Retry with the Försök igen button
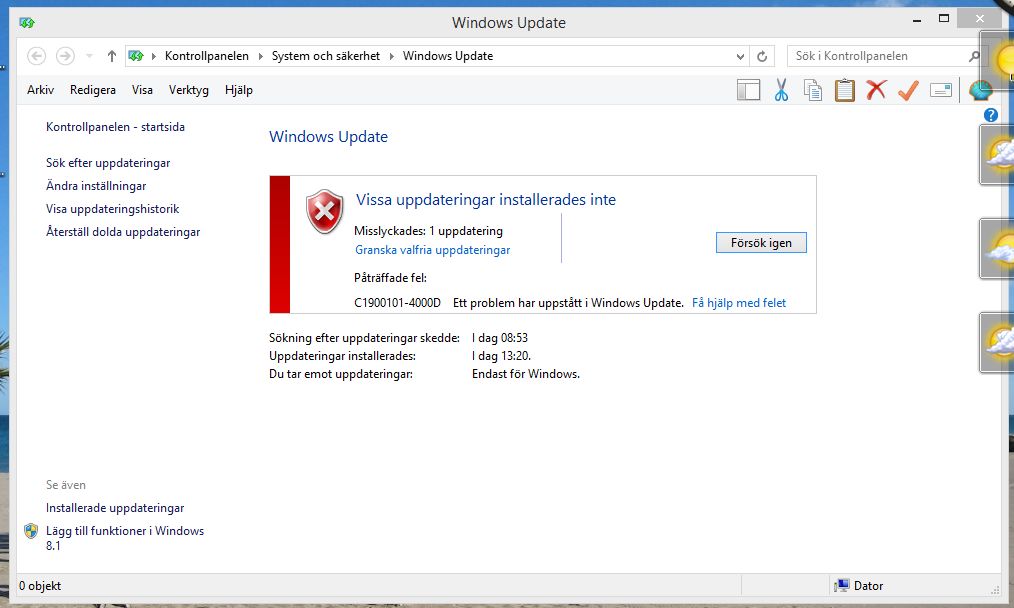 [x=761, y=243]
